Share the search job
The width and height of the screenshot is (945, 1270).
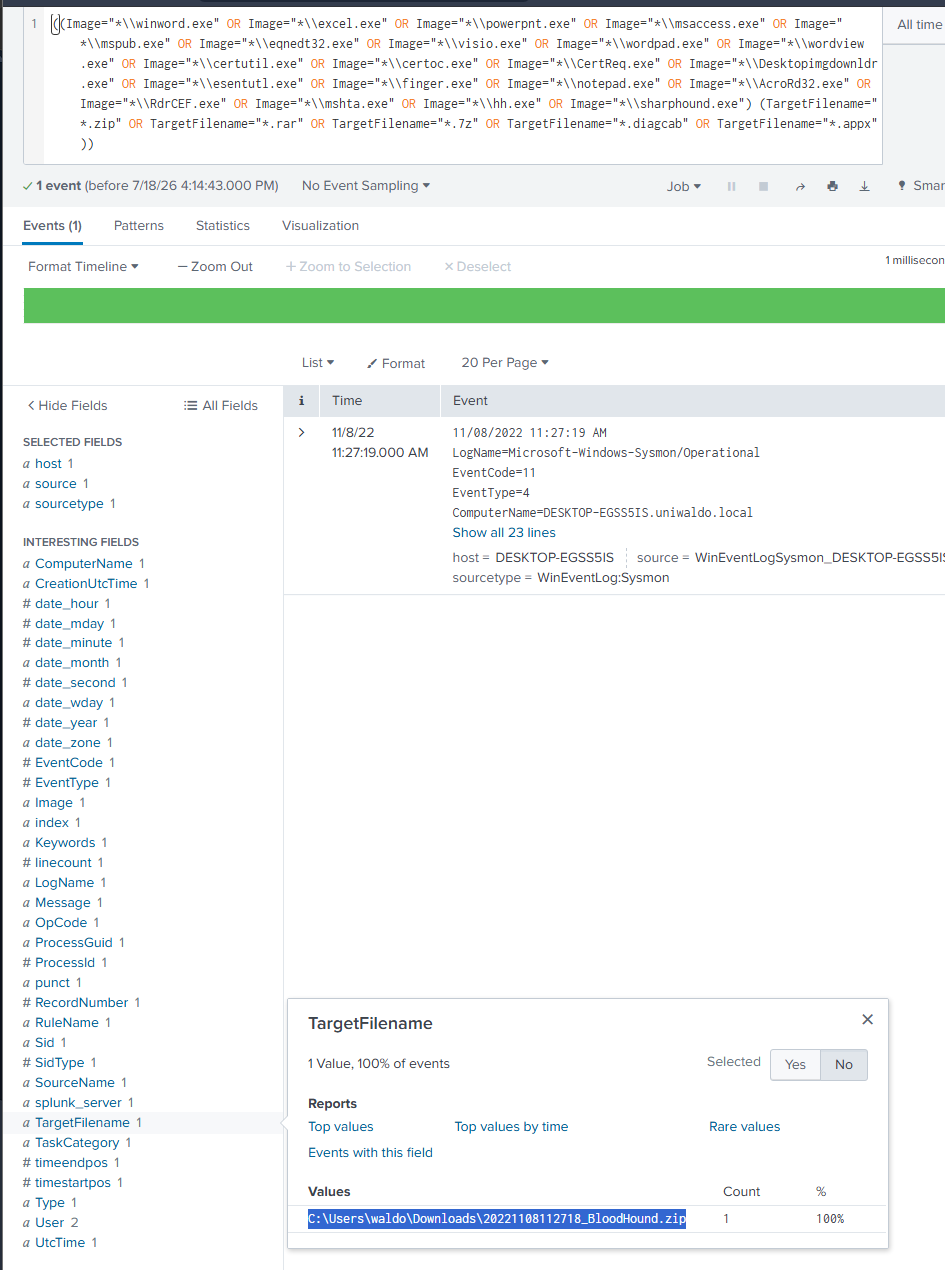(800, 186)
